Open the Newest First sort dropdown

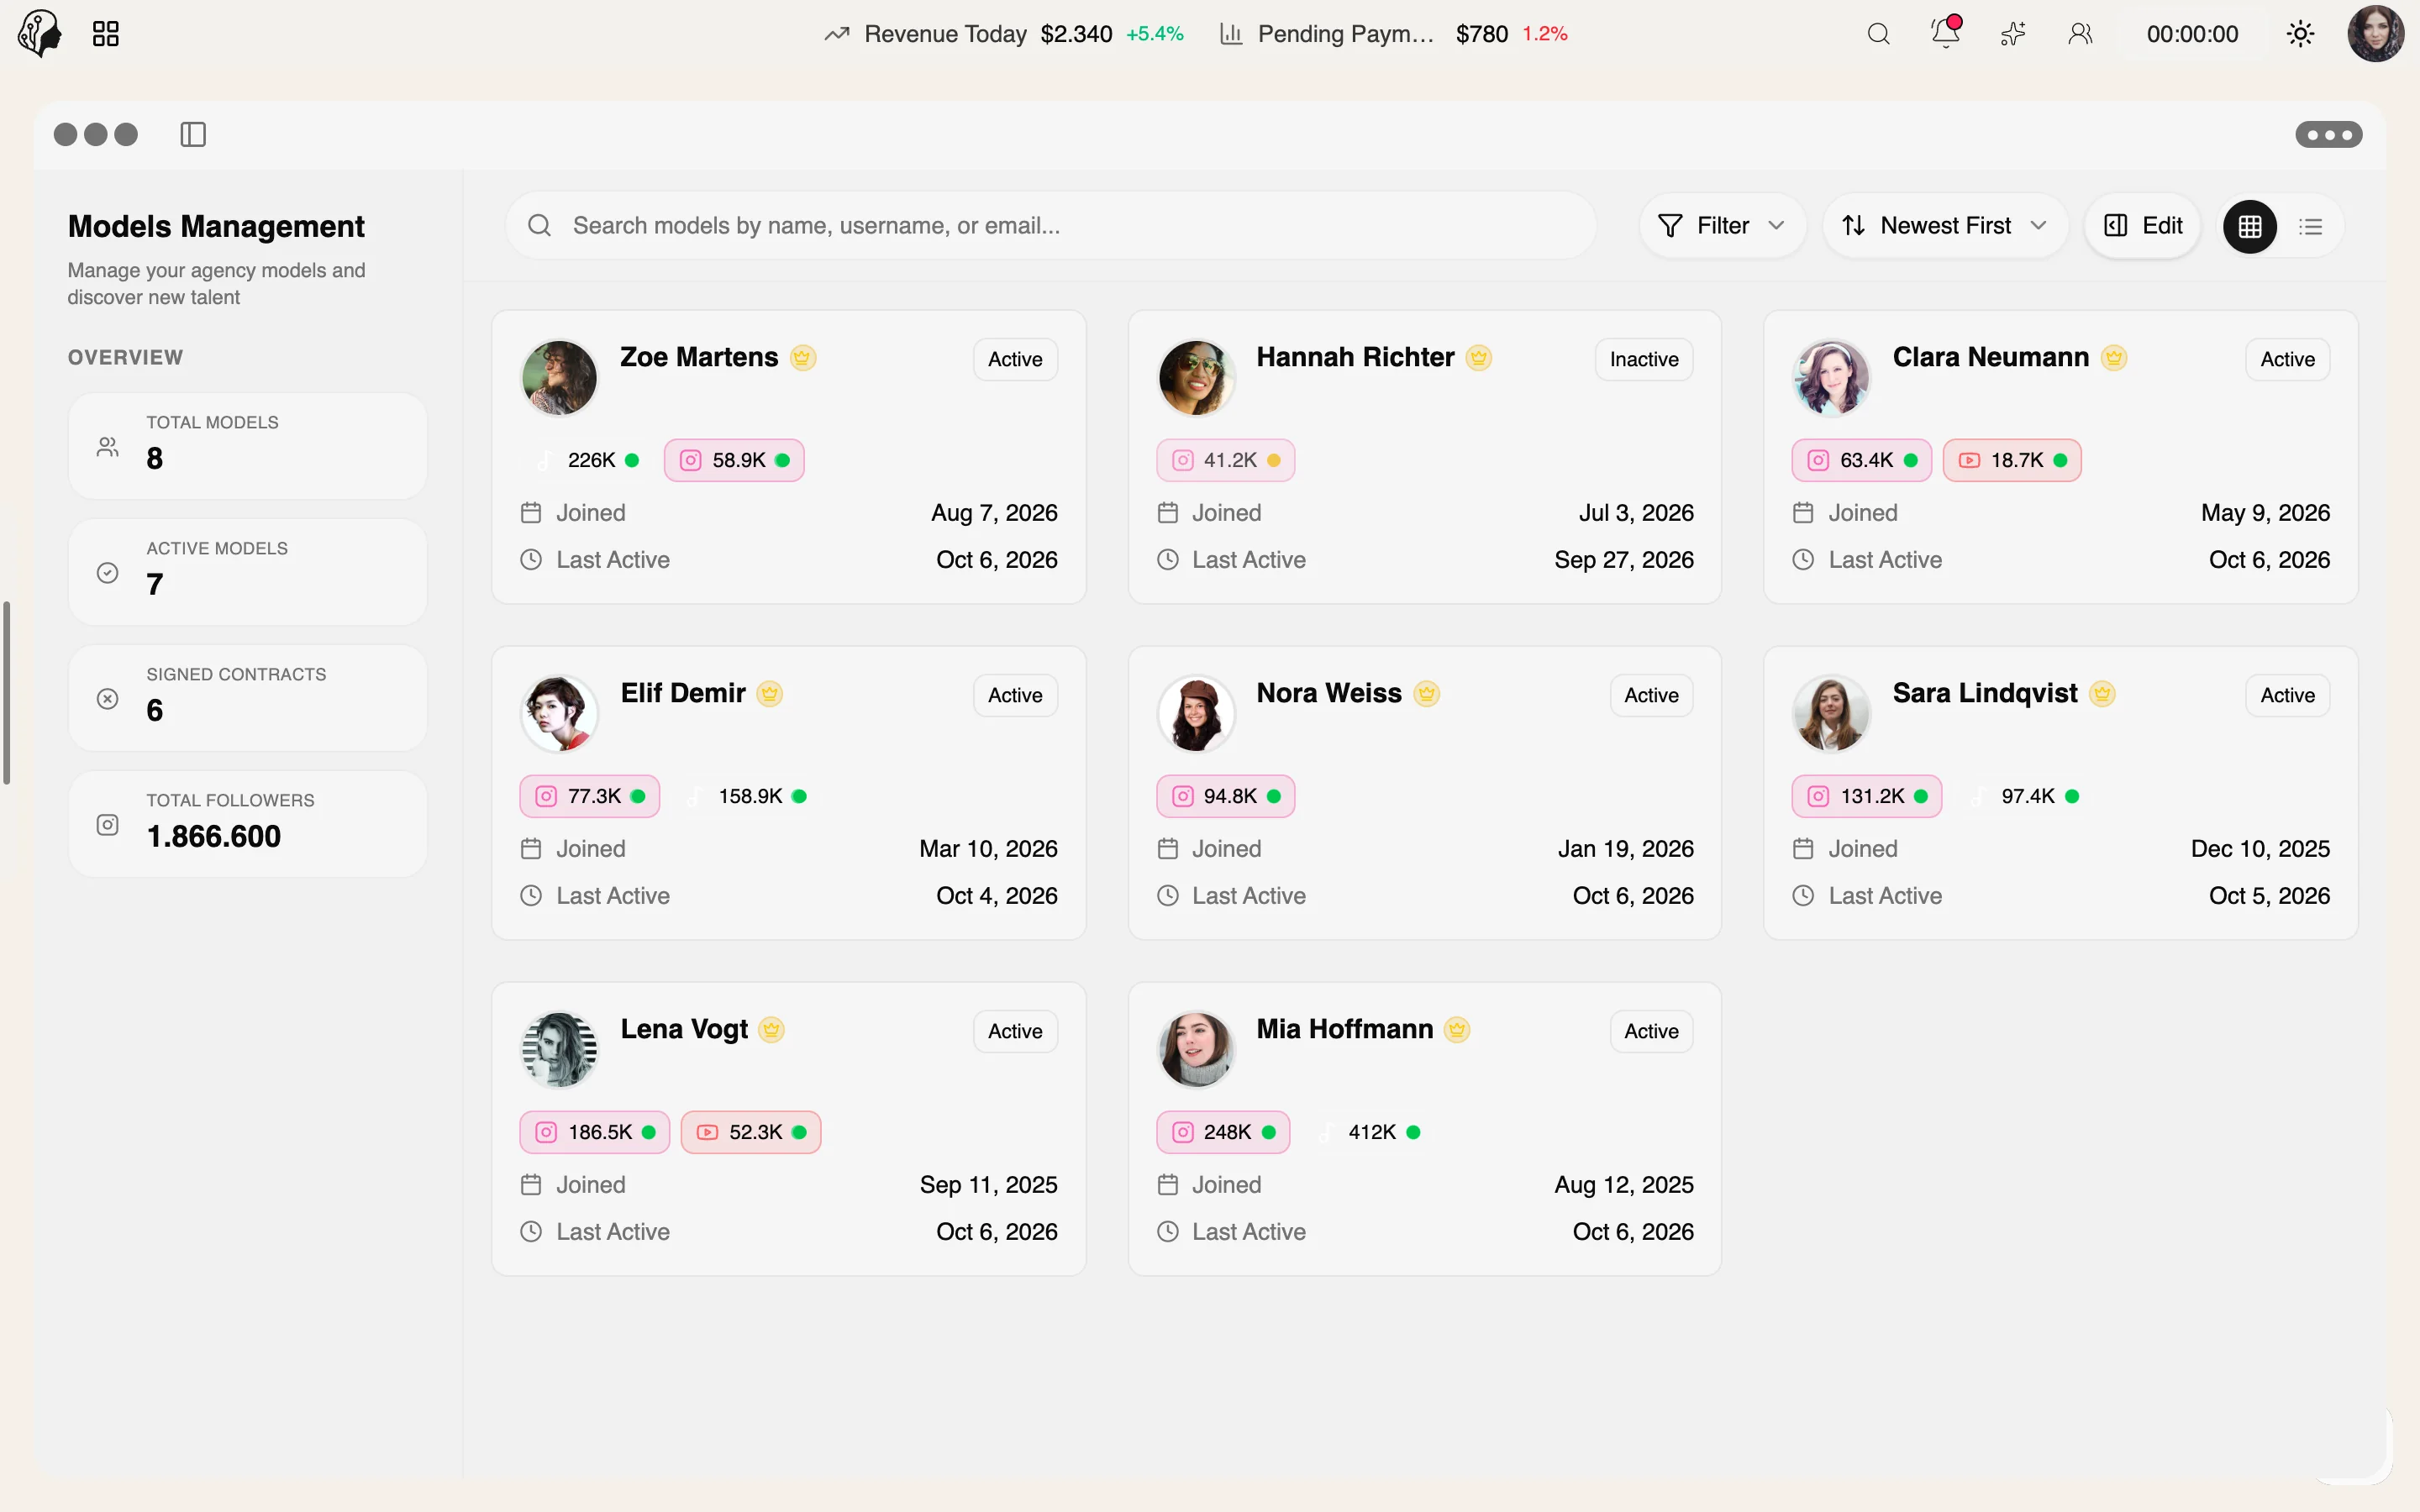coord(1944,226)
